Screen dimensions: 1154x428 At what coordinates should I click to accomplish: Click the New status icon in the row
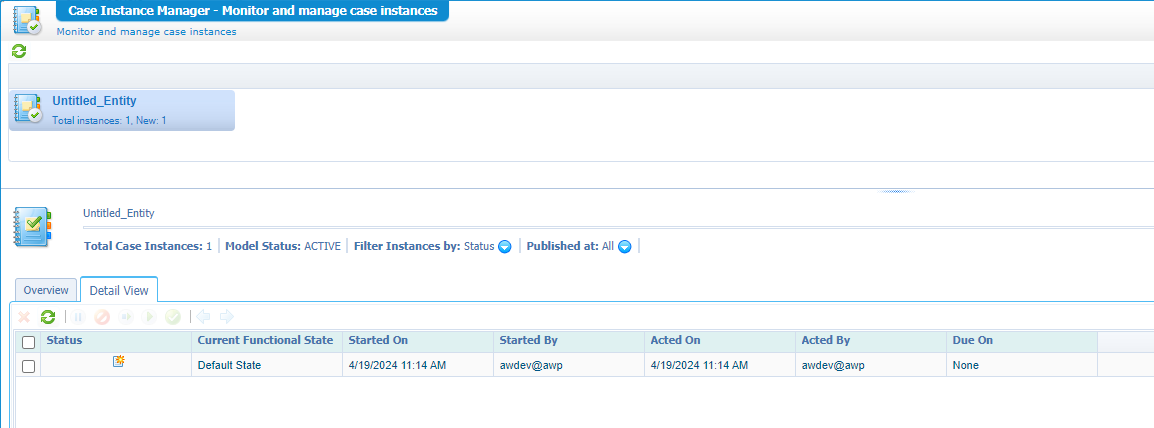click(x=118, y=363)
